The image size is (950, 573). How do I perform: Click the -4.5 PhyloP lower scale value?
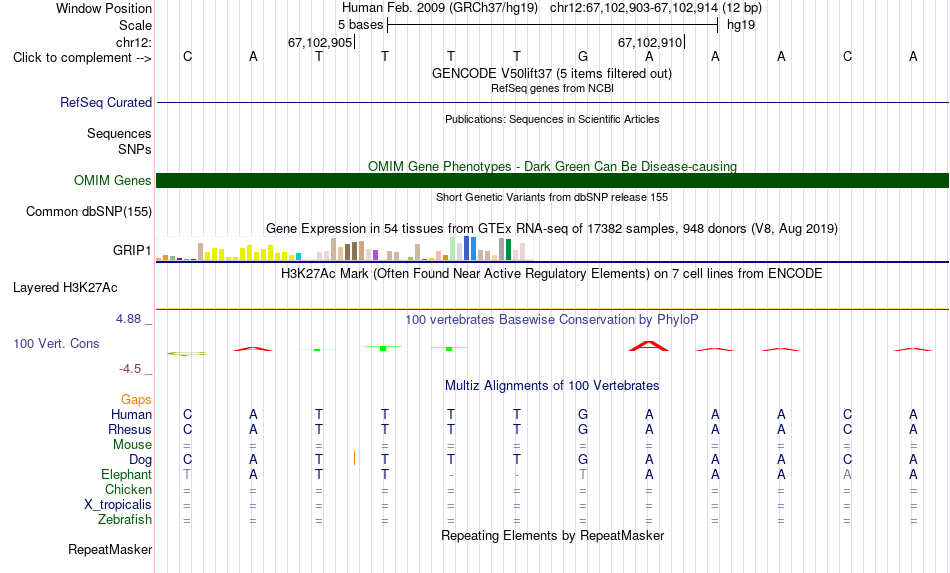[130, 369]
